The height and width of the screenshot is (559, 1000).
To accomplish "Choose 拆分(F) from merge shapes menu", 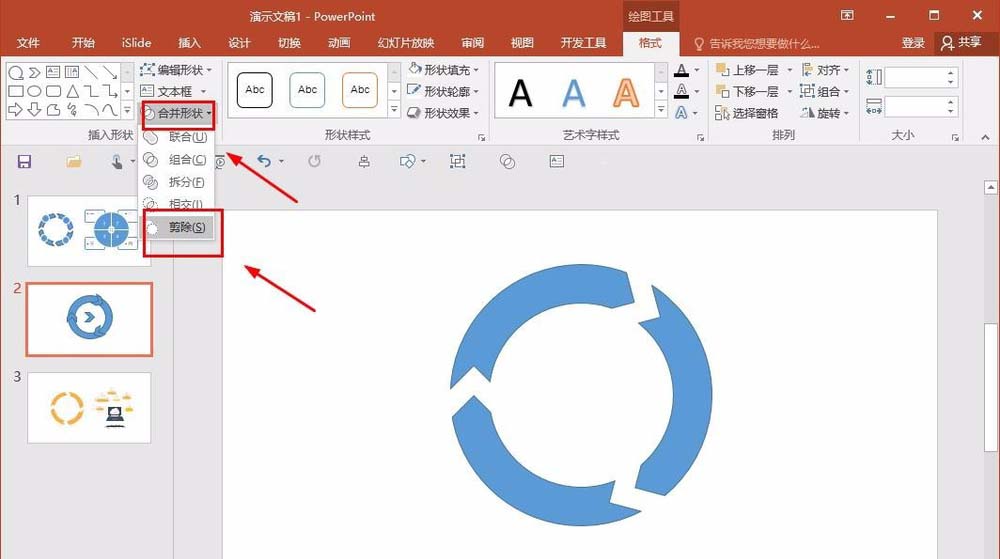I will pos(177,182).
